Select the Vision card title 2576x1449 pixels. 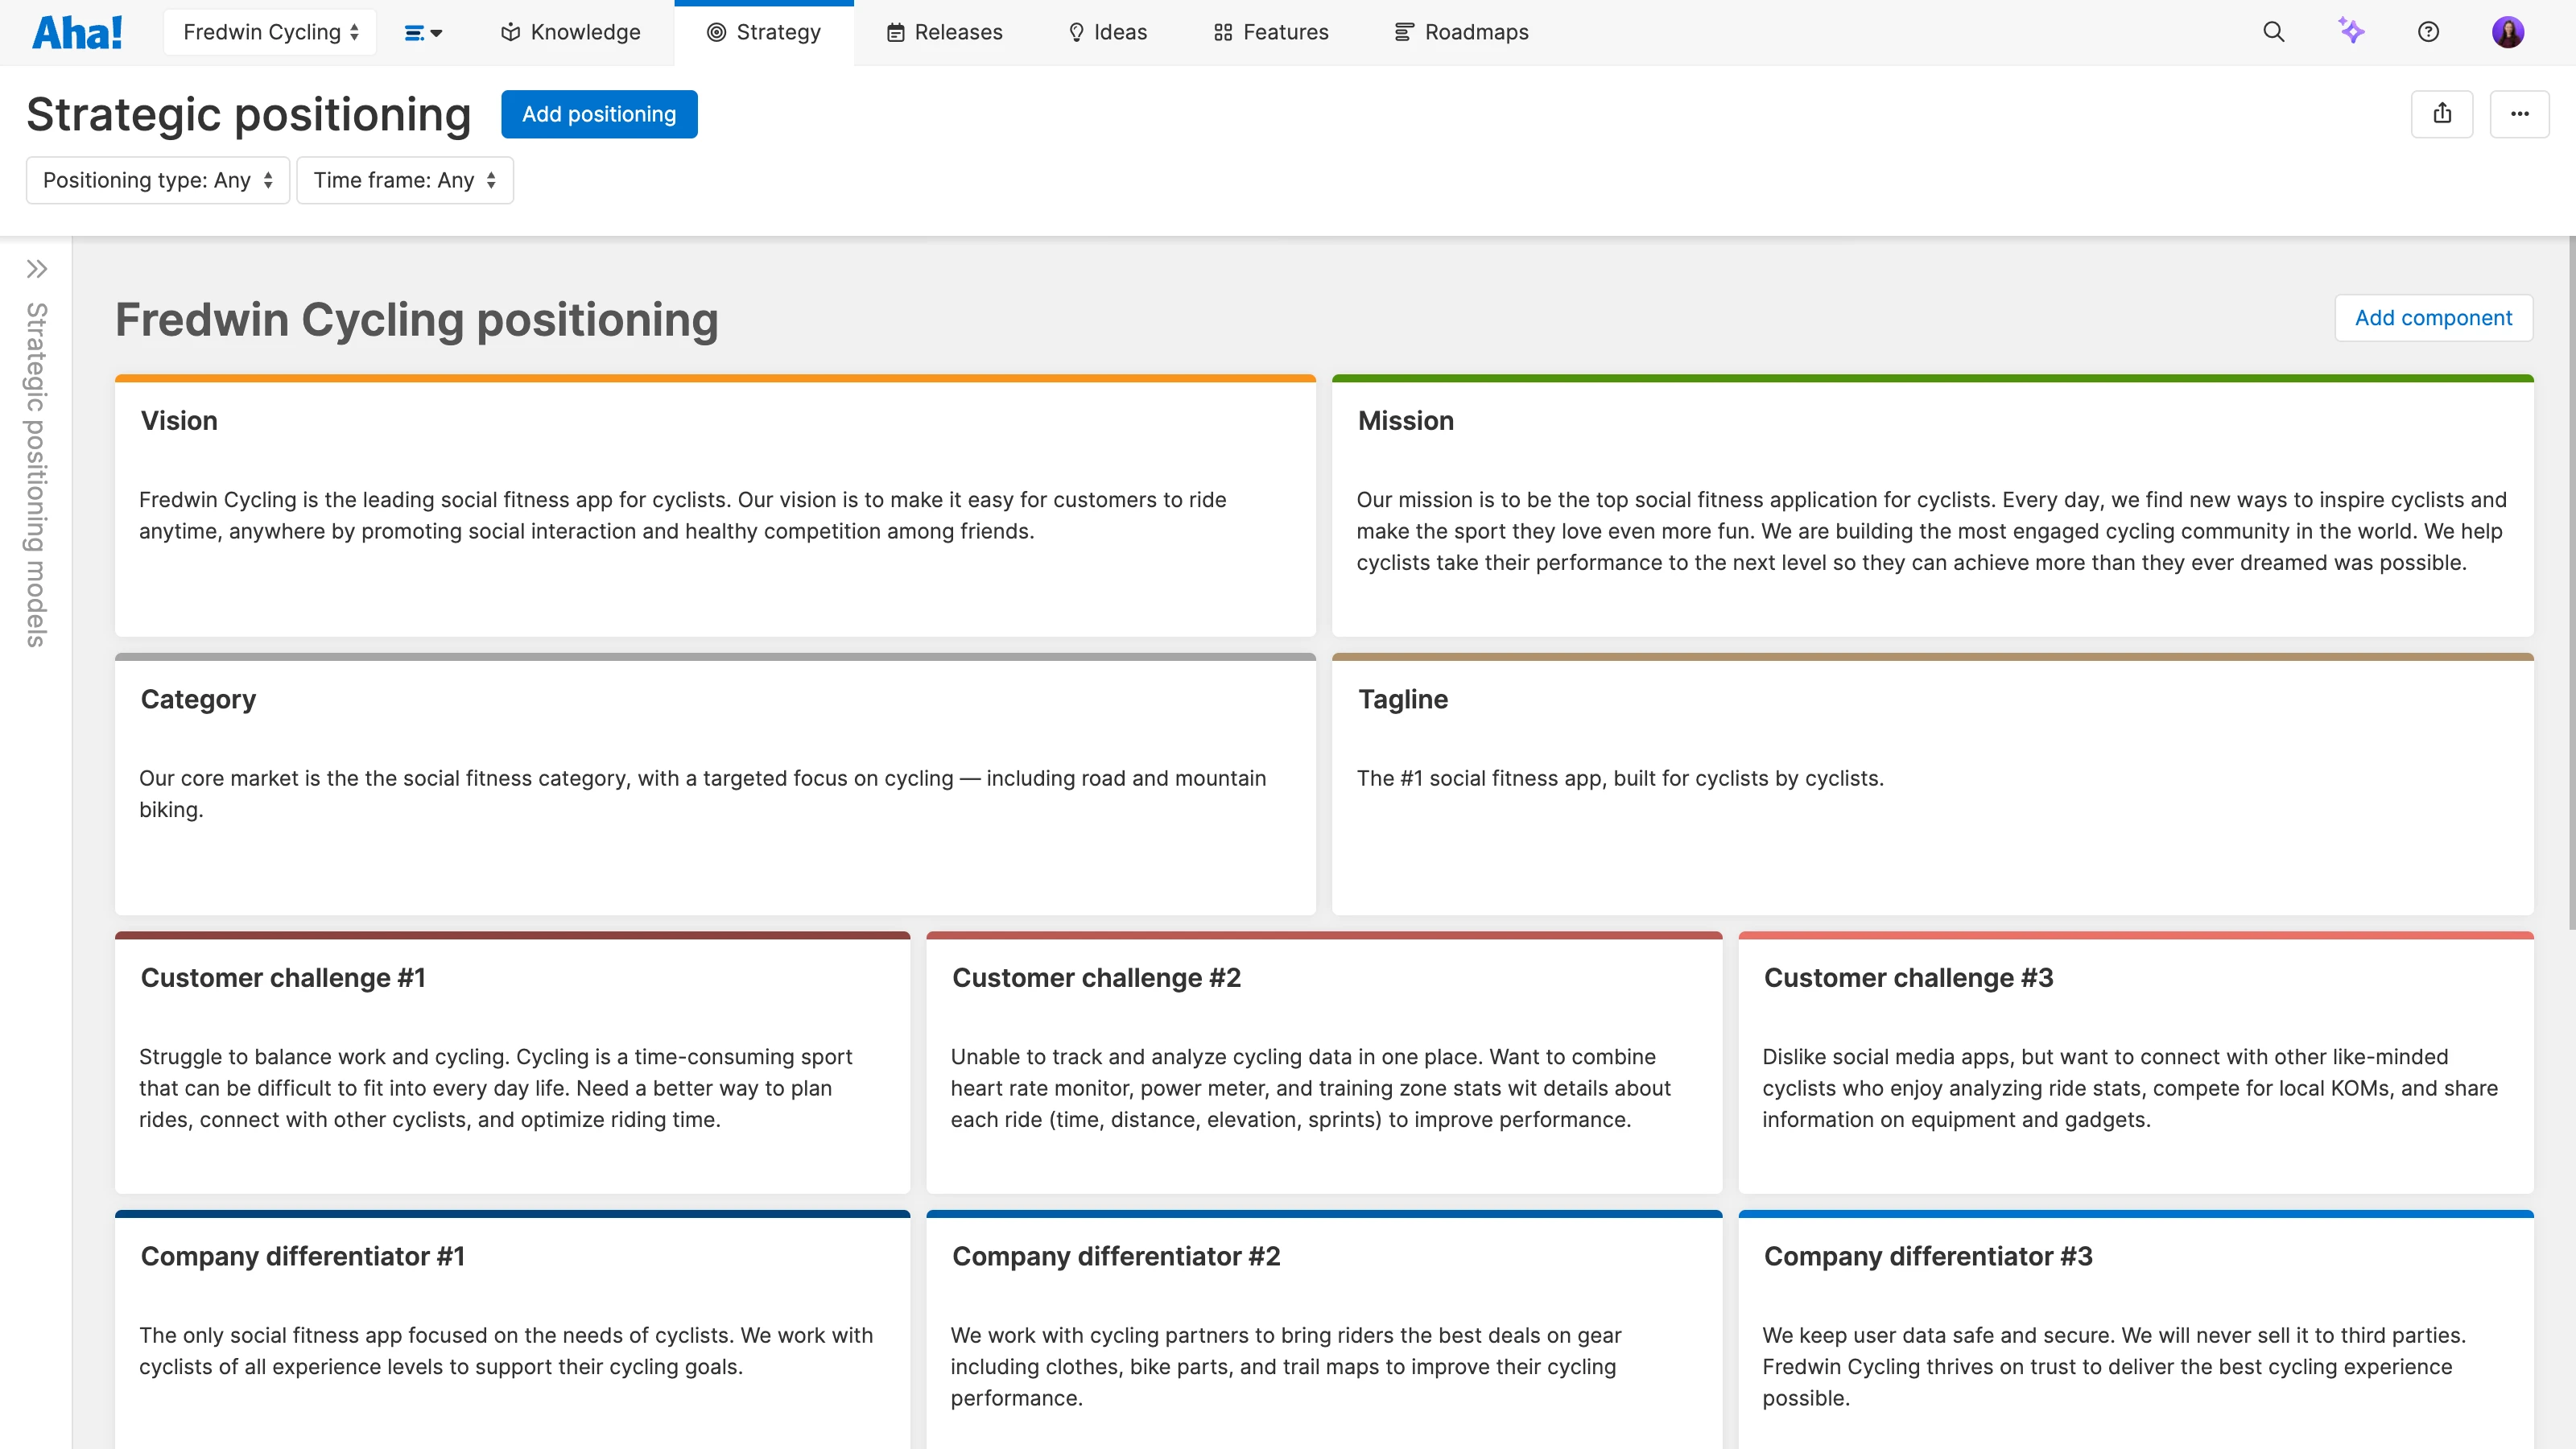tap(179, 421)
